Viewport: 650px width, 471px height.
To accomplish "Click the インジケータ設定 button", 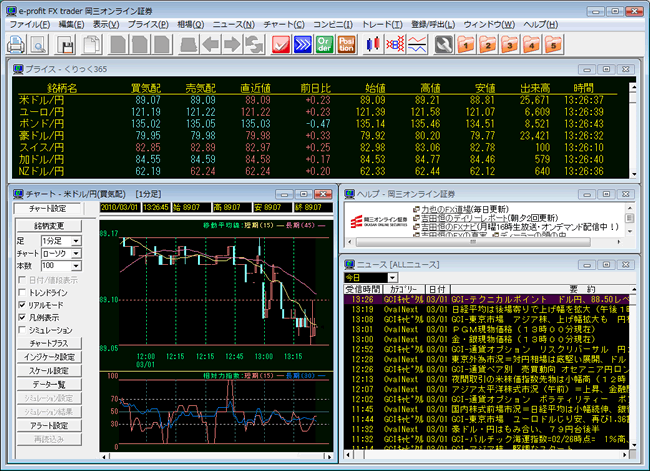I will [49, 357].
